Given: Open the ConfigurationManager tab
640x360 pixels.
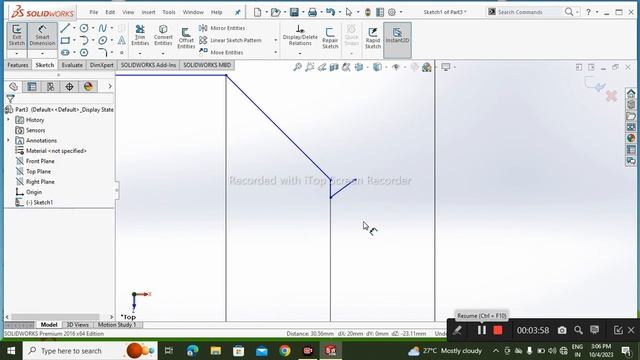Looking at the screenshot, I should click(x=51, y=87).
